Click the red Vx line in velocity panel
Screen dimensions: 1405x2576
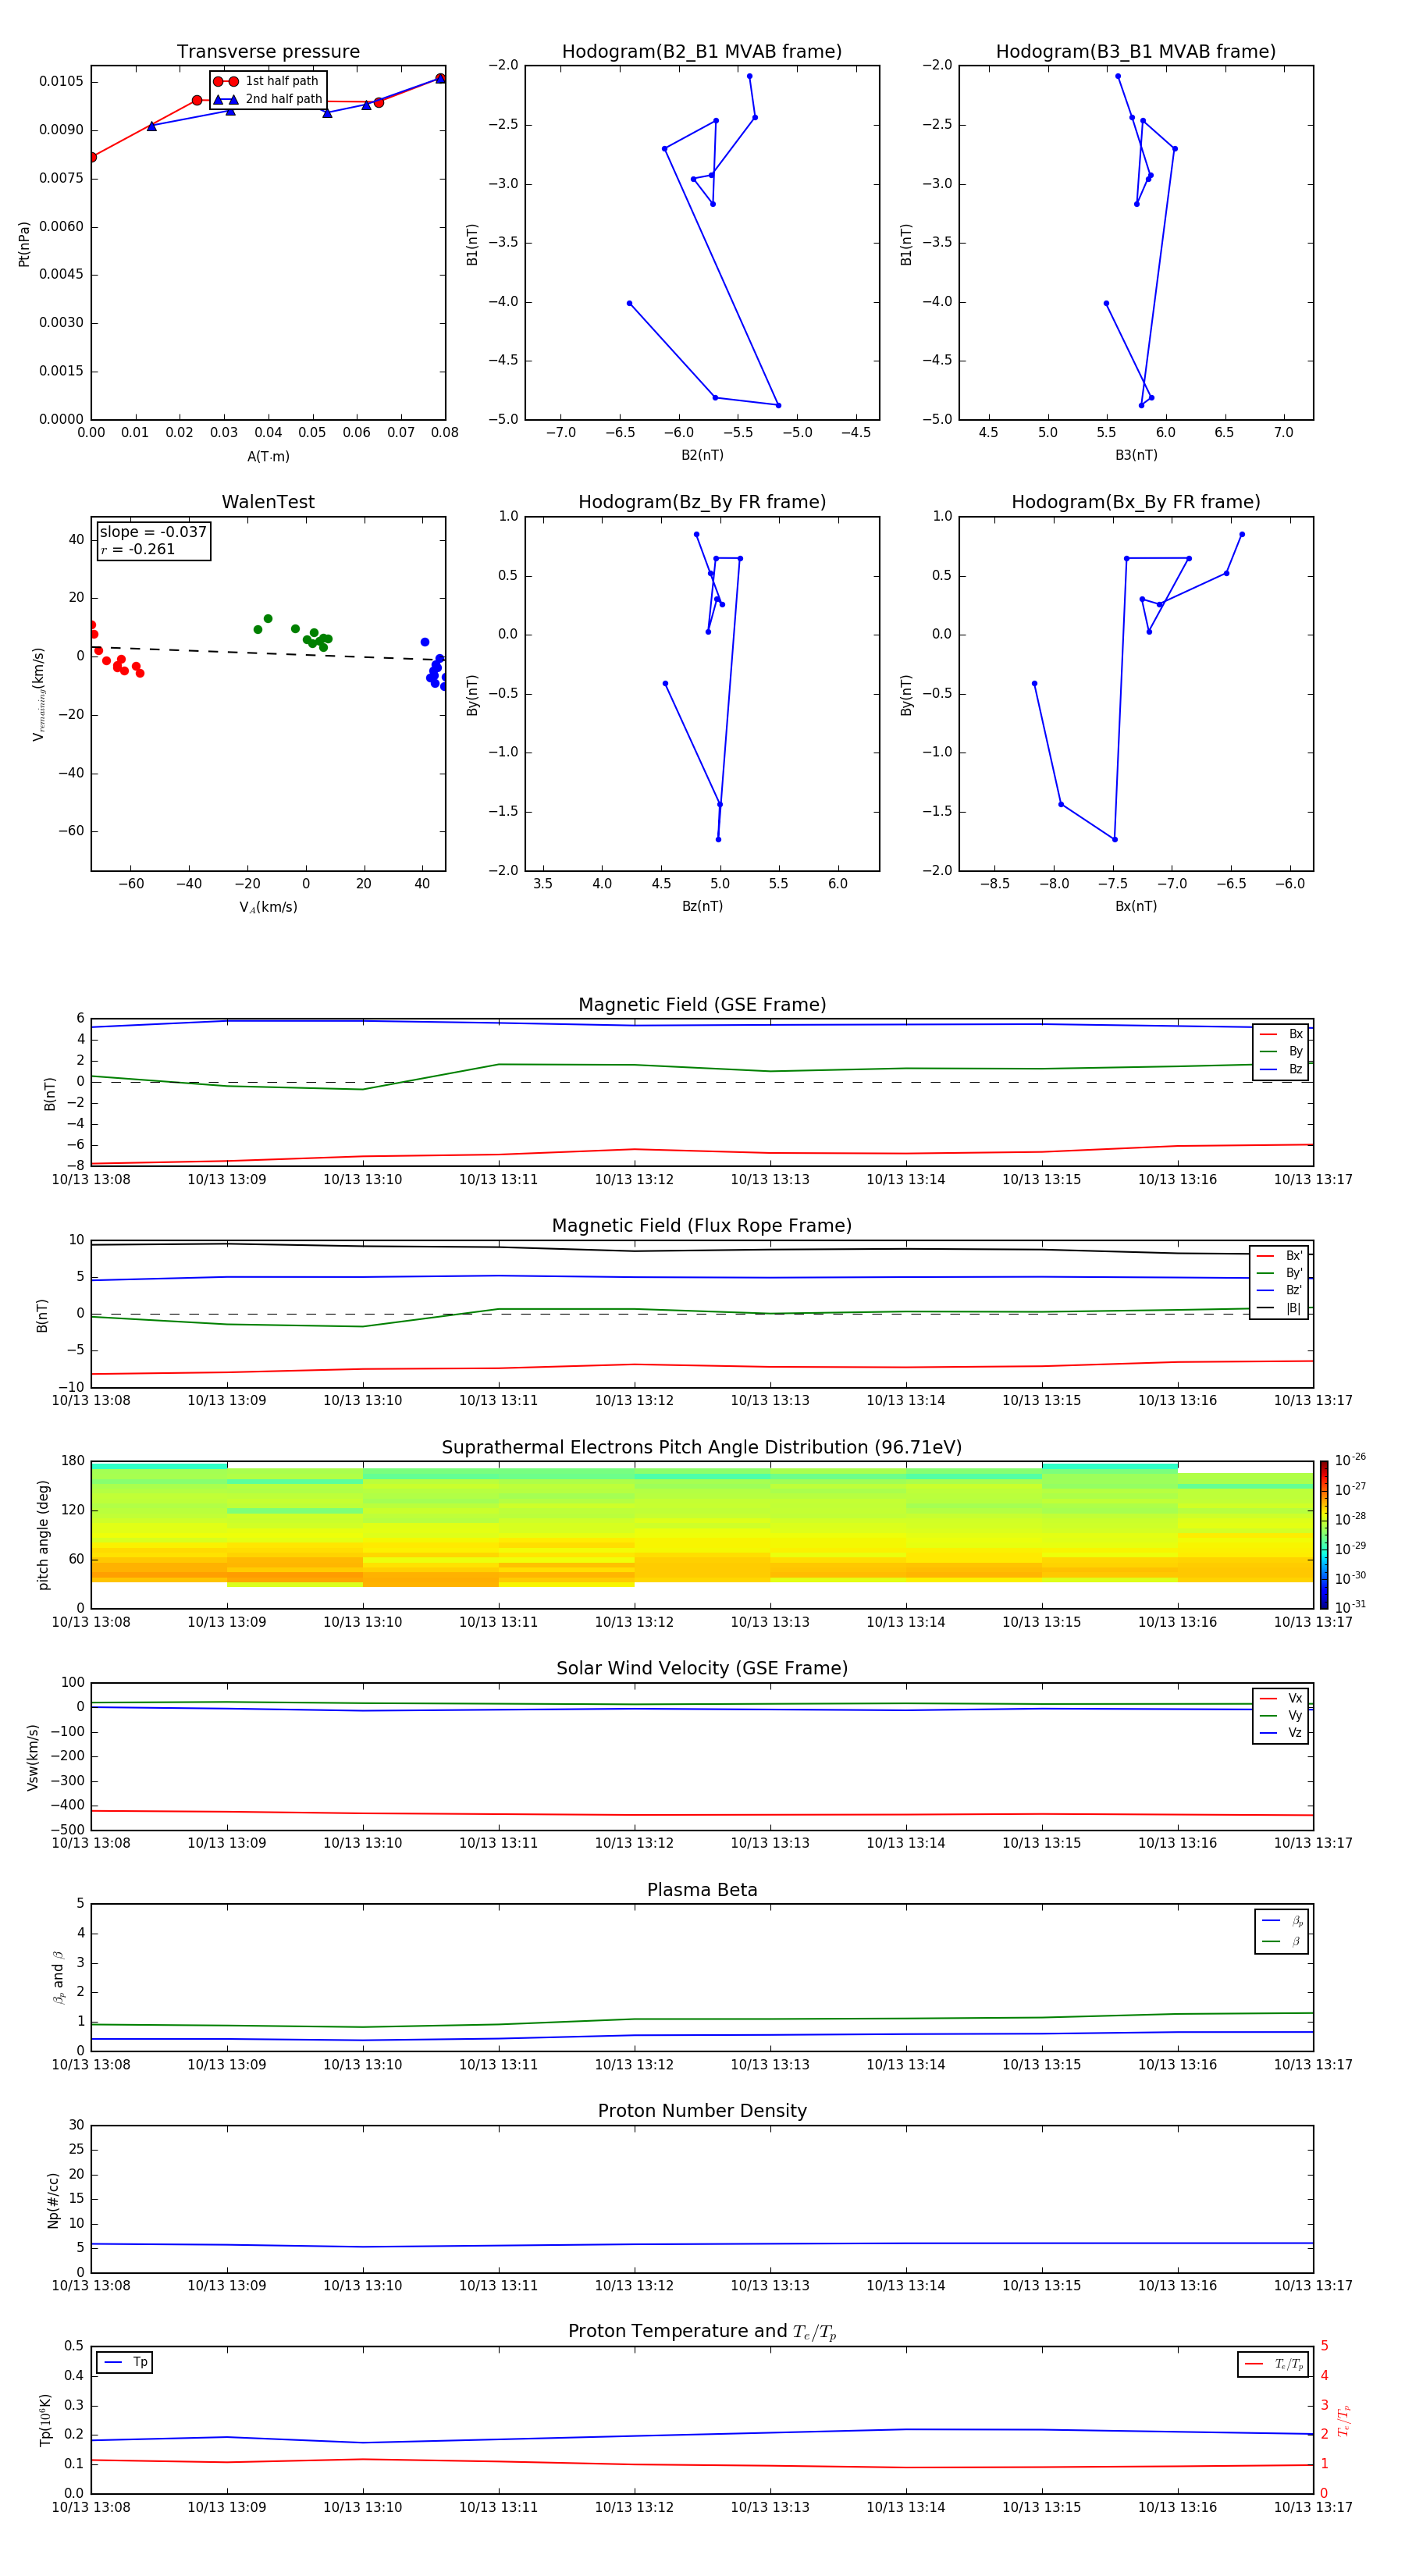coord(702,1814)
